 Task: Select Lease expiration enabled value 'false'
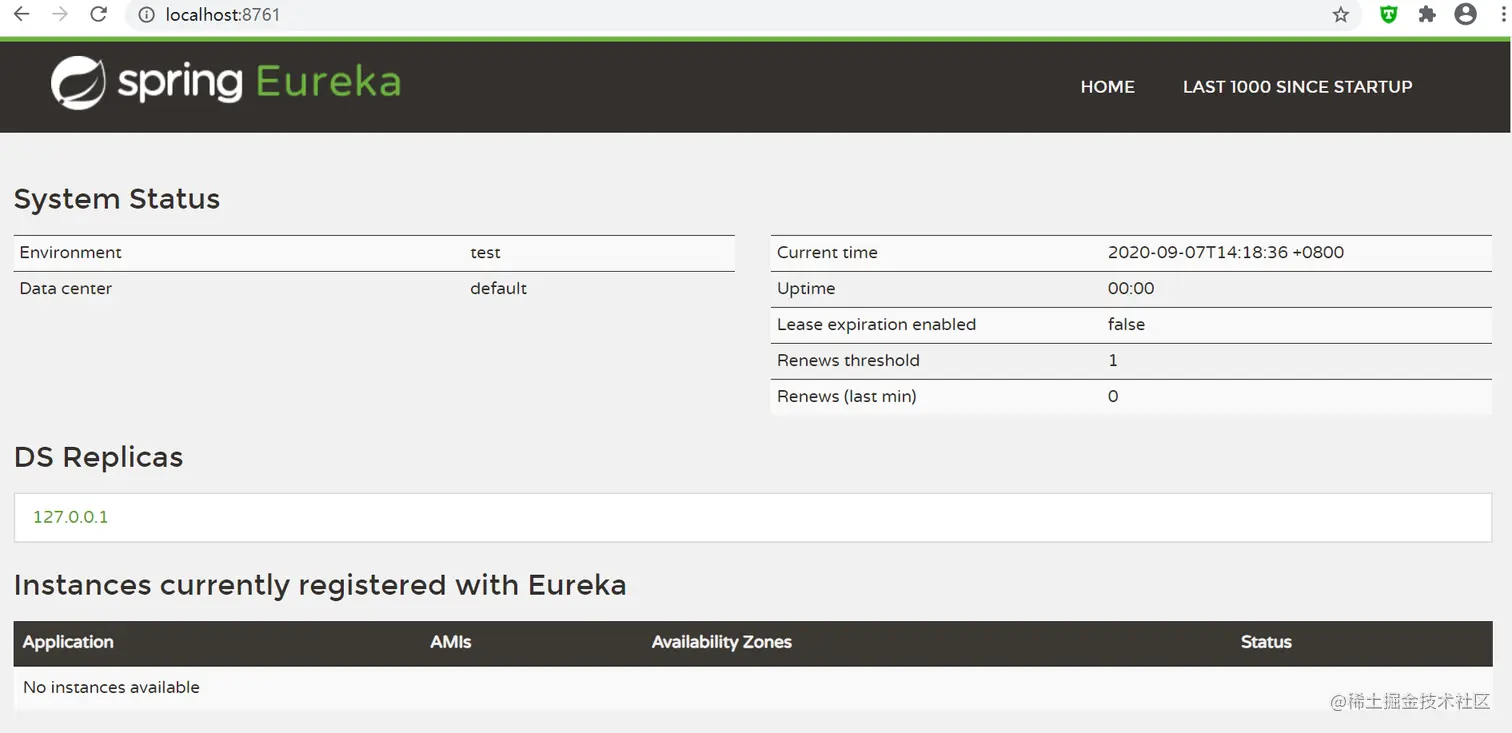click(x=1126, y=325)
